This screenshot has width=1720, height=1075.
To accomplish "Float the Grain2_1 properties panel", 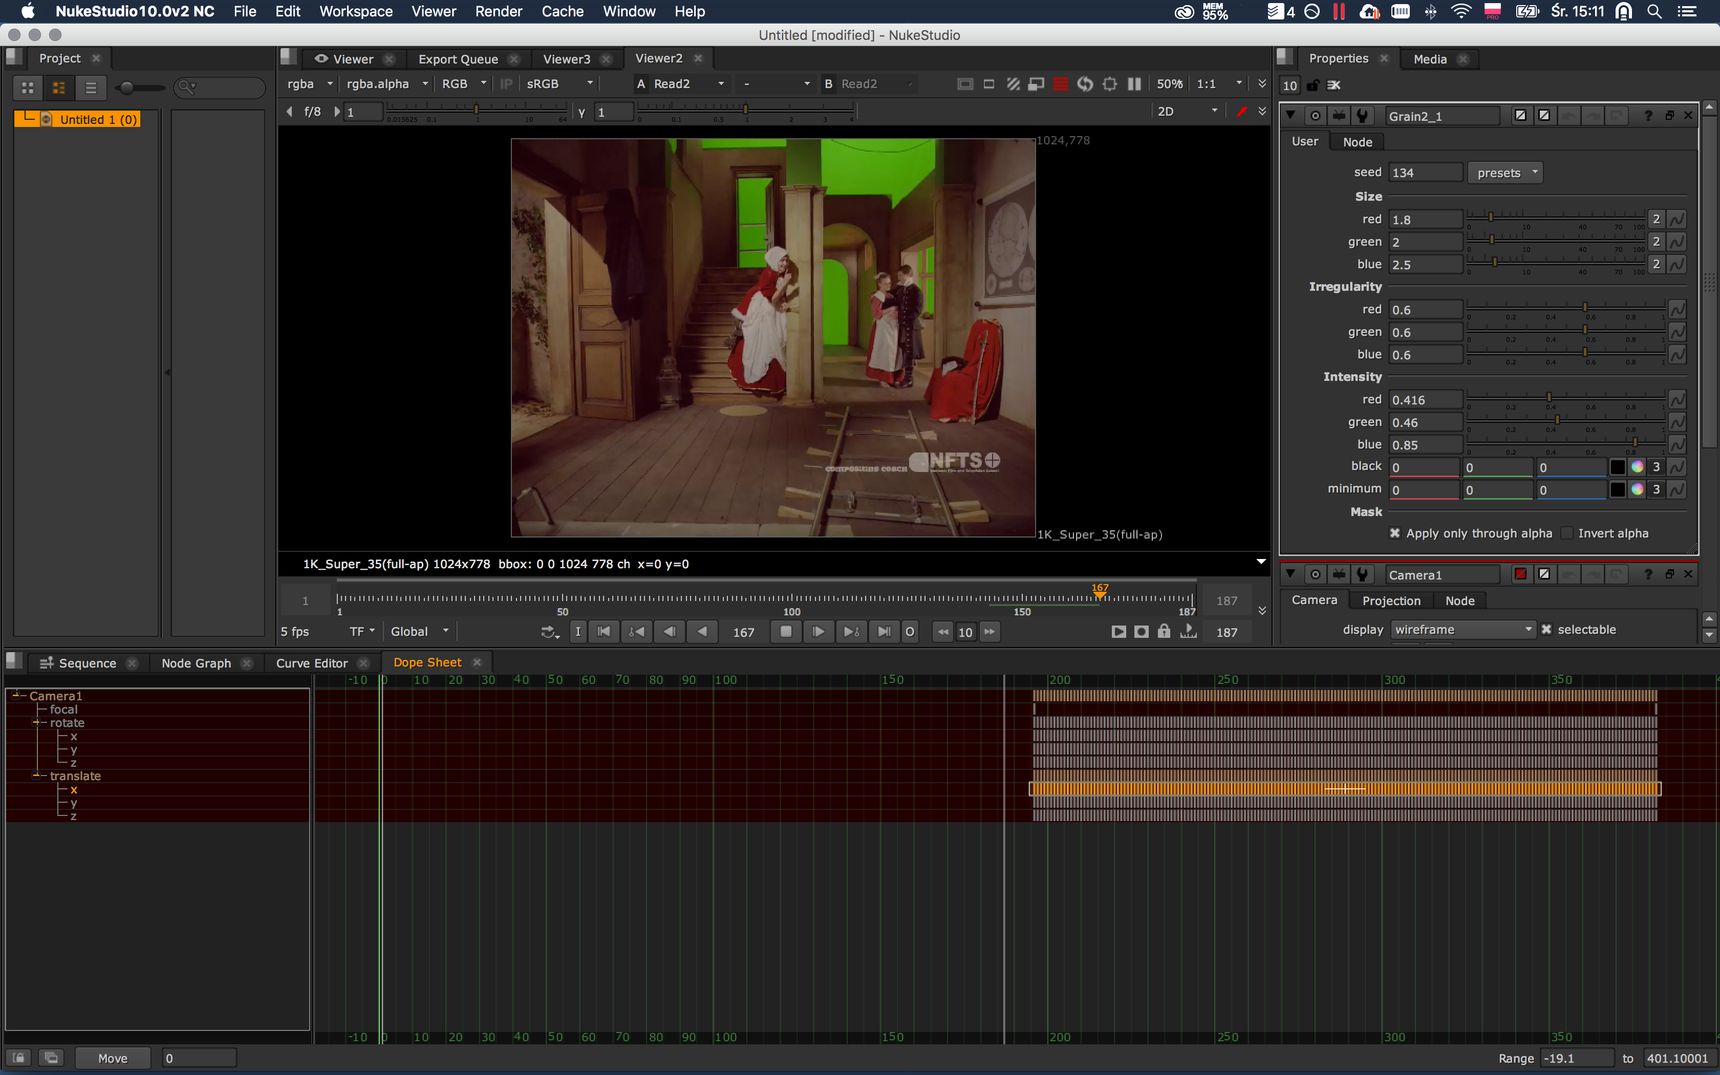I will tap(1669, 116).
